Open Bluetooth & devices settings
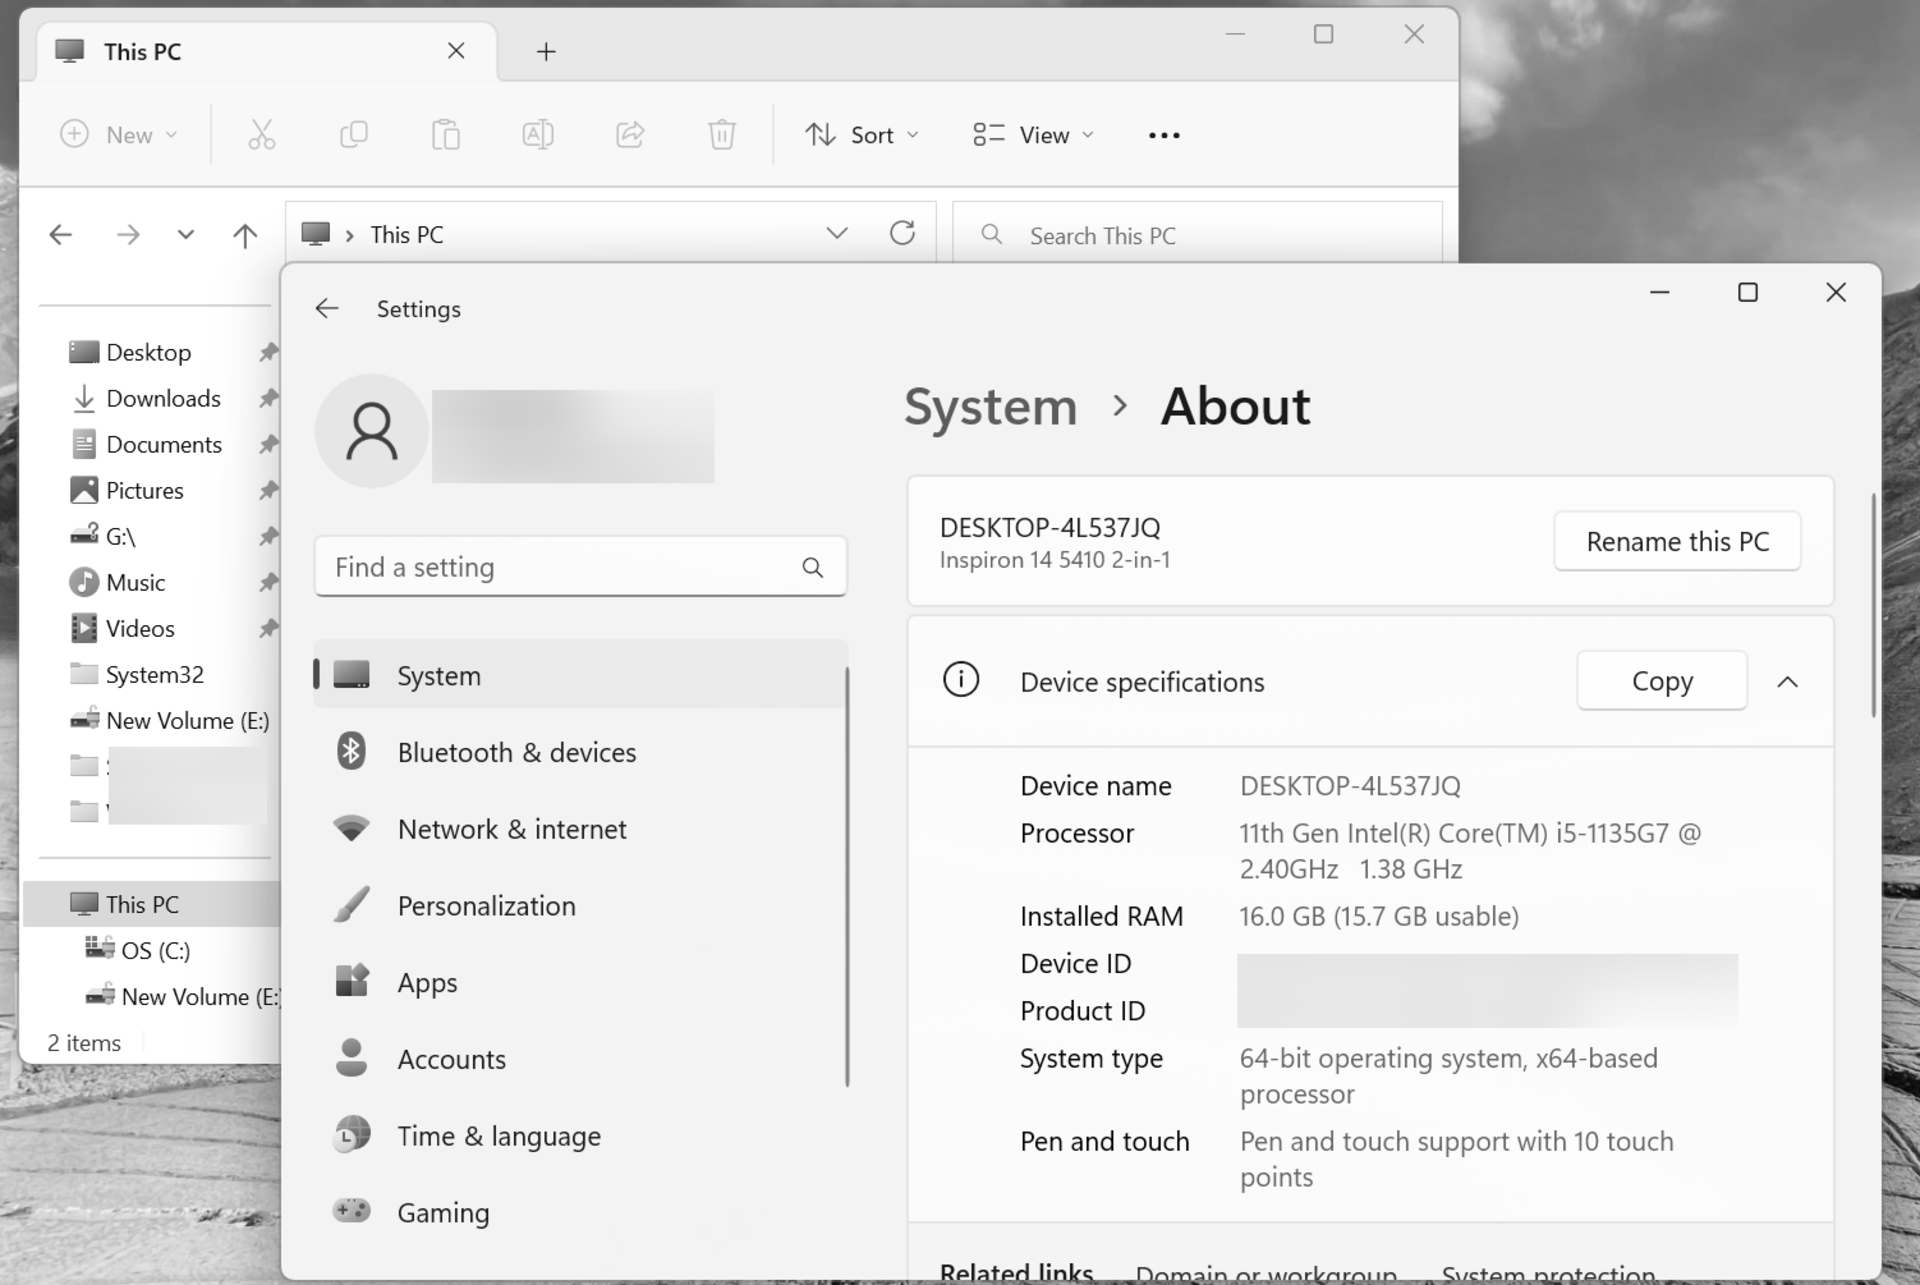This screenshot has height=1285, width=1920. point(516,753)
